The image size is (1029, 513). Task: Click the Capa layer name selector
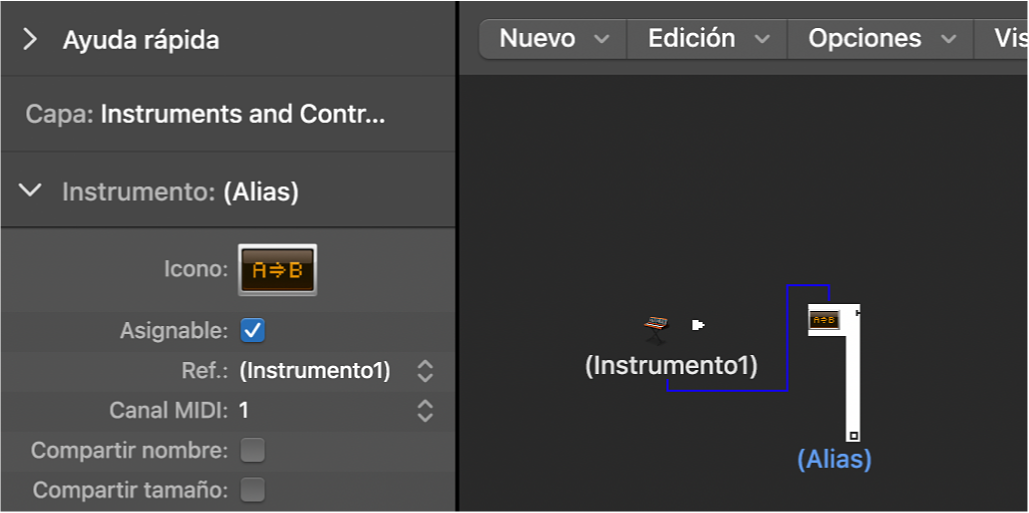coord(241,114)
